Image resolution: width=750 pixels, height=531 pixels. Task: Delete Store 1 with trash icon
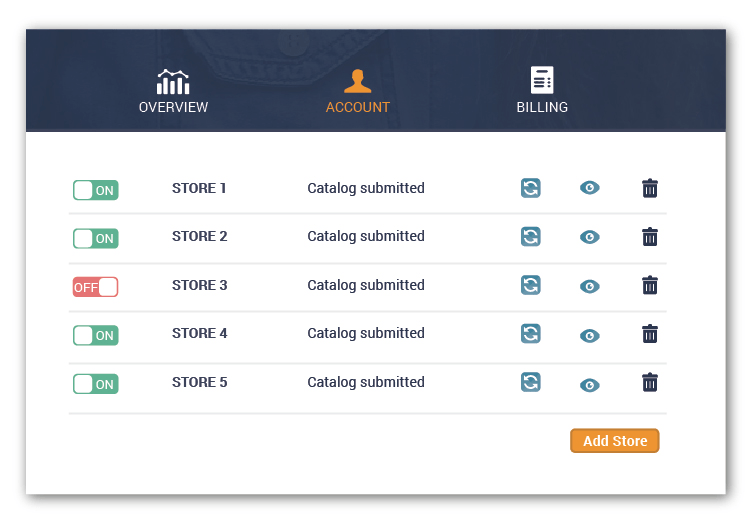[x=650, y=188]
